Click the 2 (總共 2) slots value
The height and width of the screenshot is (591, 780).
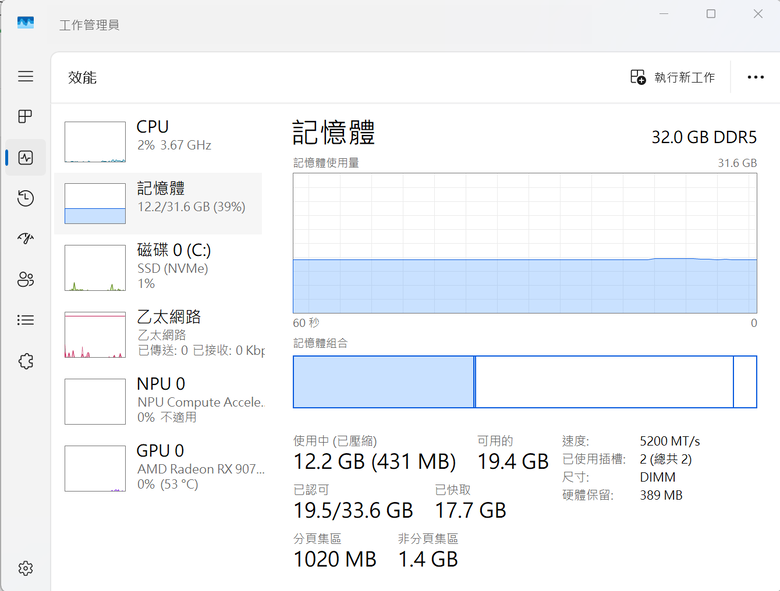point(666,459)
